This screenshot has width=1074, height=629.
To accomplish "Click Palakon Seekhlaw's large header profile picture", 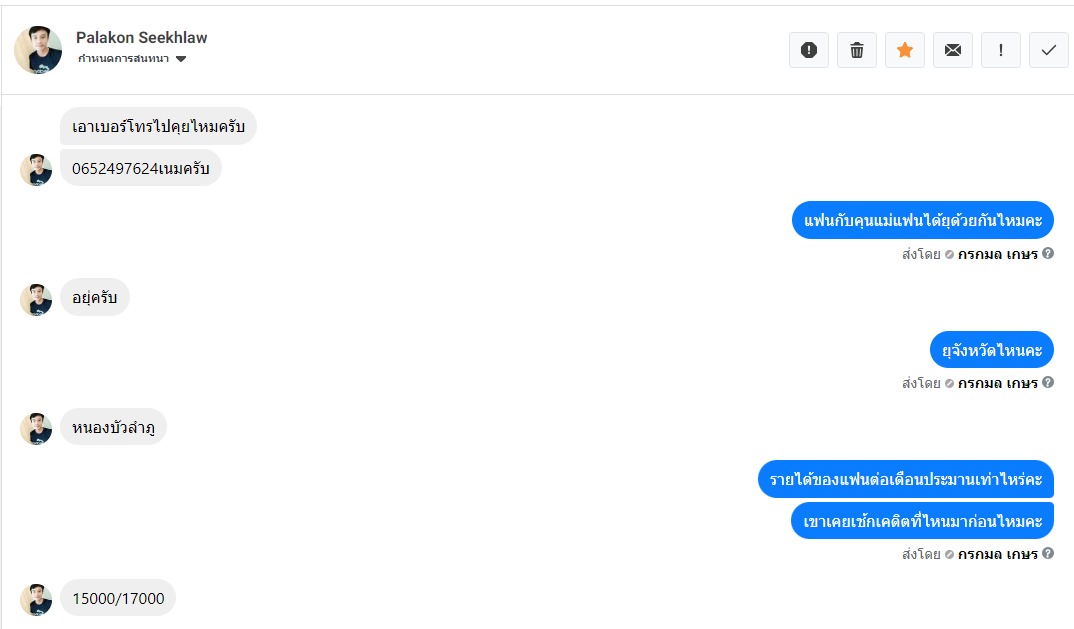I will [38, 50].
